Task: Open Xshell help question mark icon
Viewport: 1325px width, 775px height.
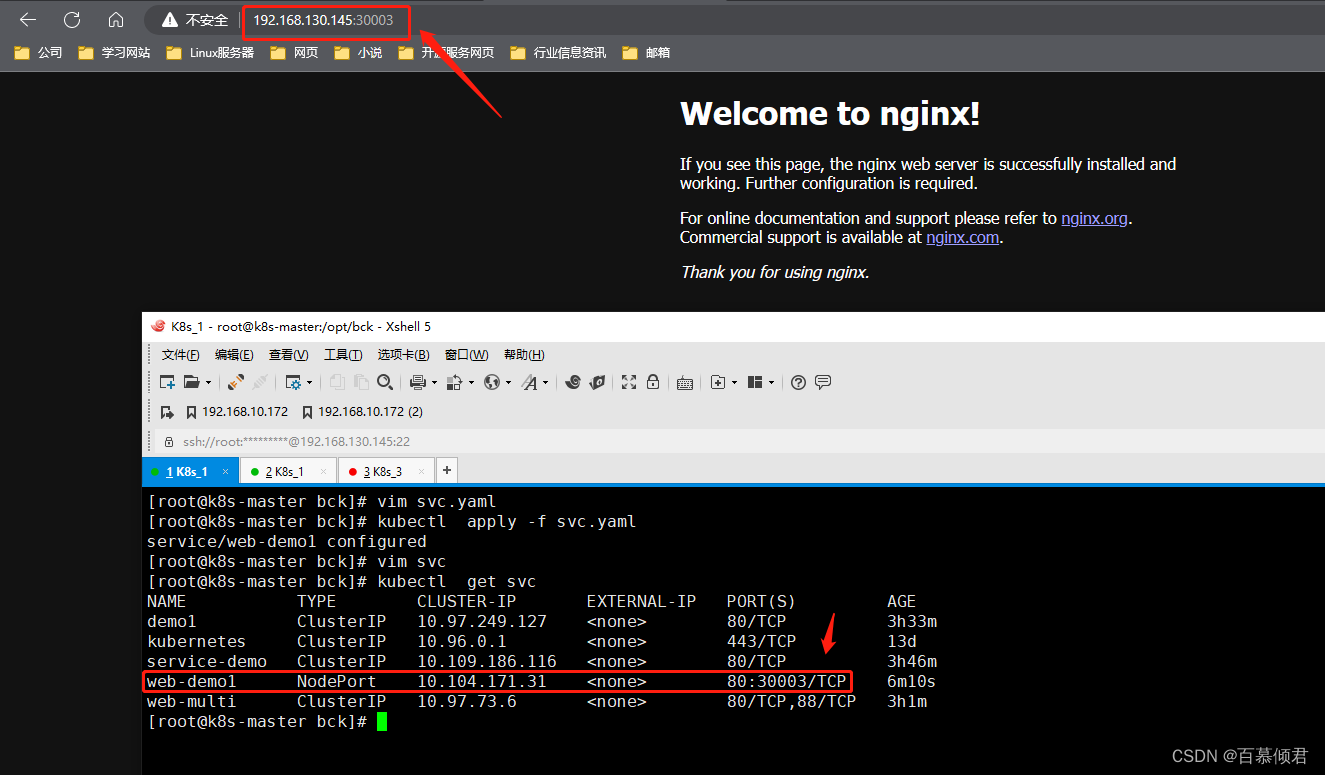Action: (x=798, y=382)
